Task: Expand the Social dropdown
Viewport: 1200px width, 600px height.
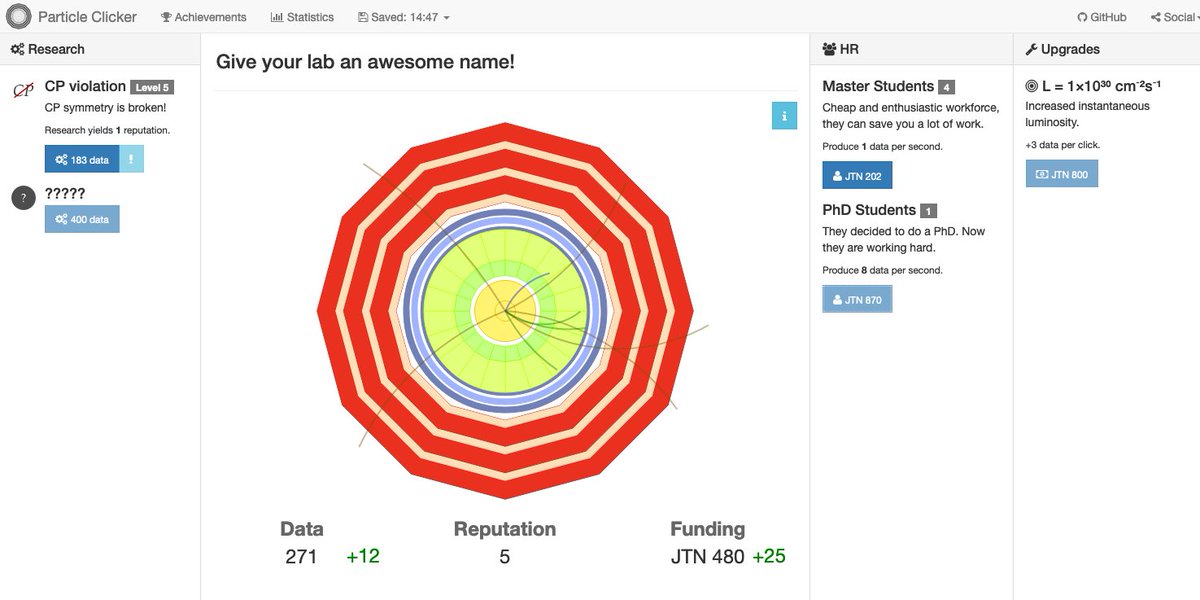Action: coord(1173,17)
